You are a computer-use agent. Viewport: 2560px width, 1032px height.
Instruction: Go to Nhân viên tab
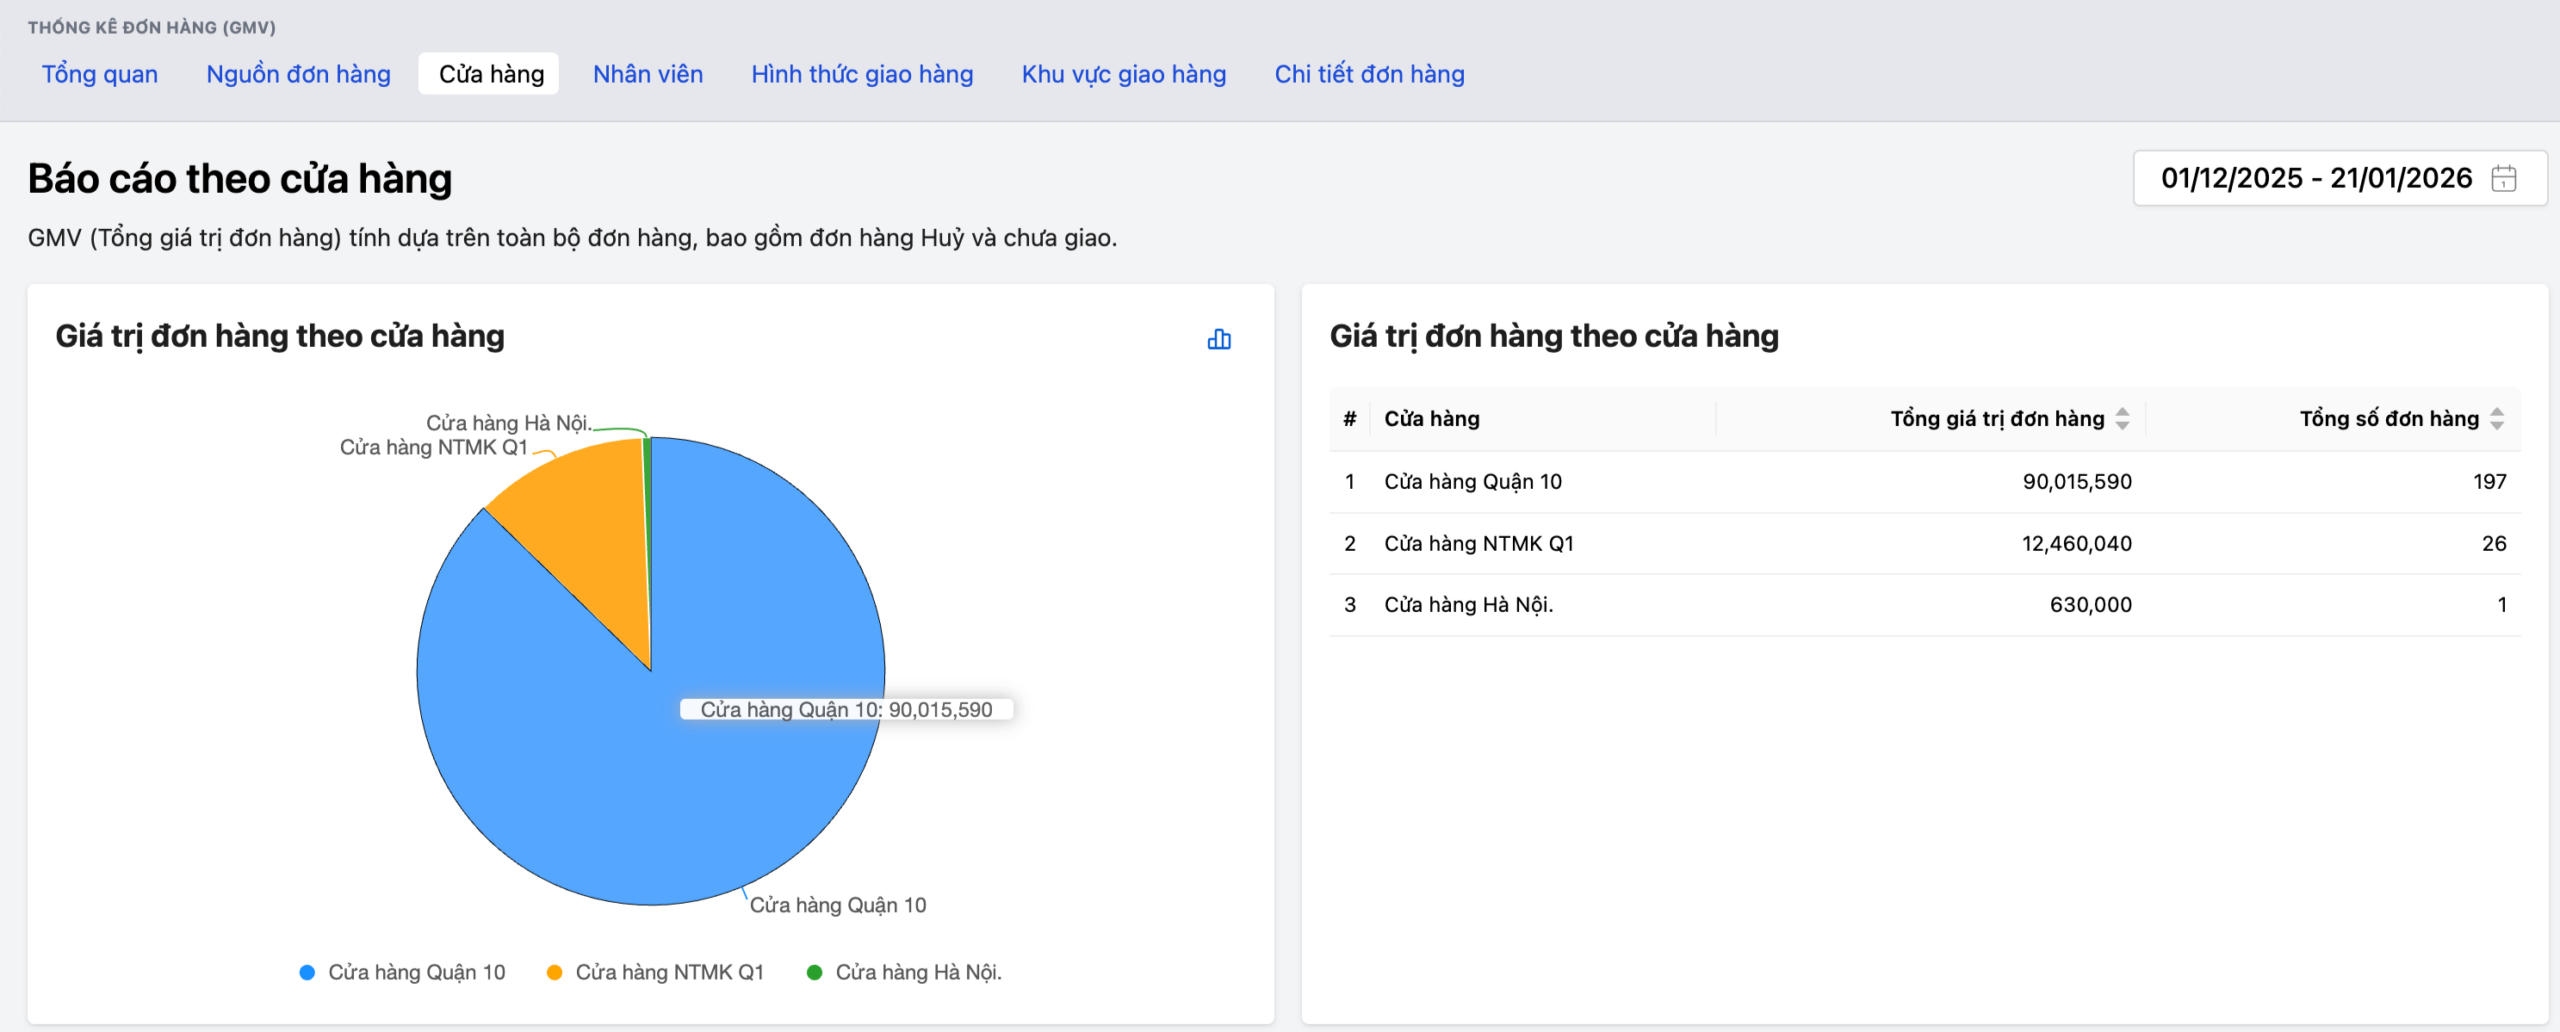pos(648,74)
